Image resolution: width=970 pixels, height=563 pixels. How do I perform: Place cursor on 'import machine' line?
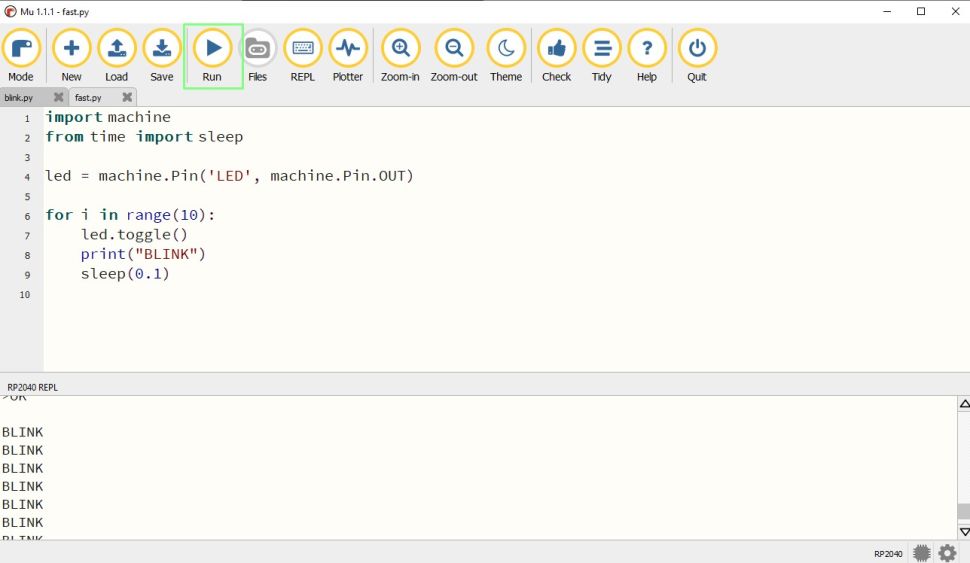tap(108, 117)
